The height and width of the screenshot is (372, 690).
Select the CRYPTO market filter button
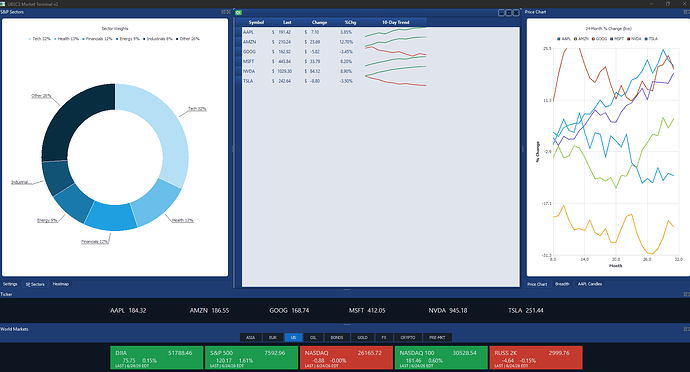407,337
